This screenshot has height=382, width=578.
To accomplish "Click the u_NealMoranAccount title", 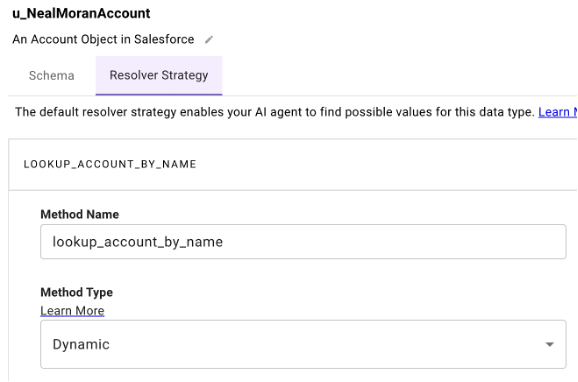I will 81,13.
